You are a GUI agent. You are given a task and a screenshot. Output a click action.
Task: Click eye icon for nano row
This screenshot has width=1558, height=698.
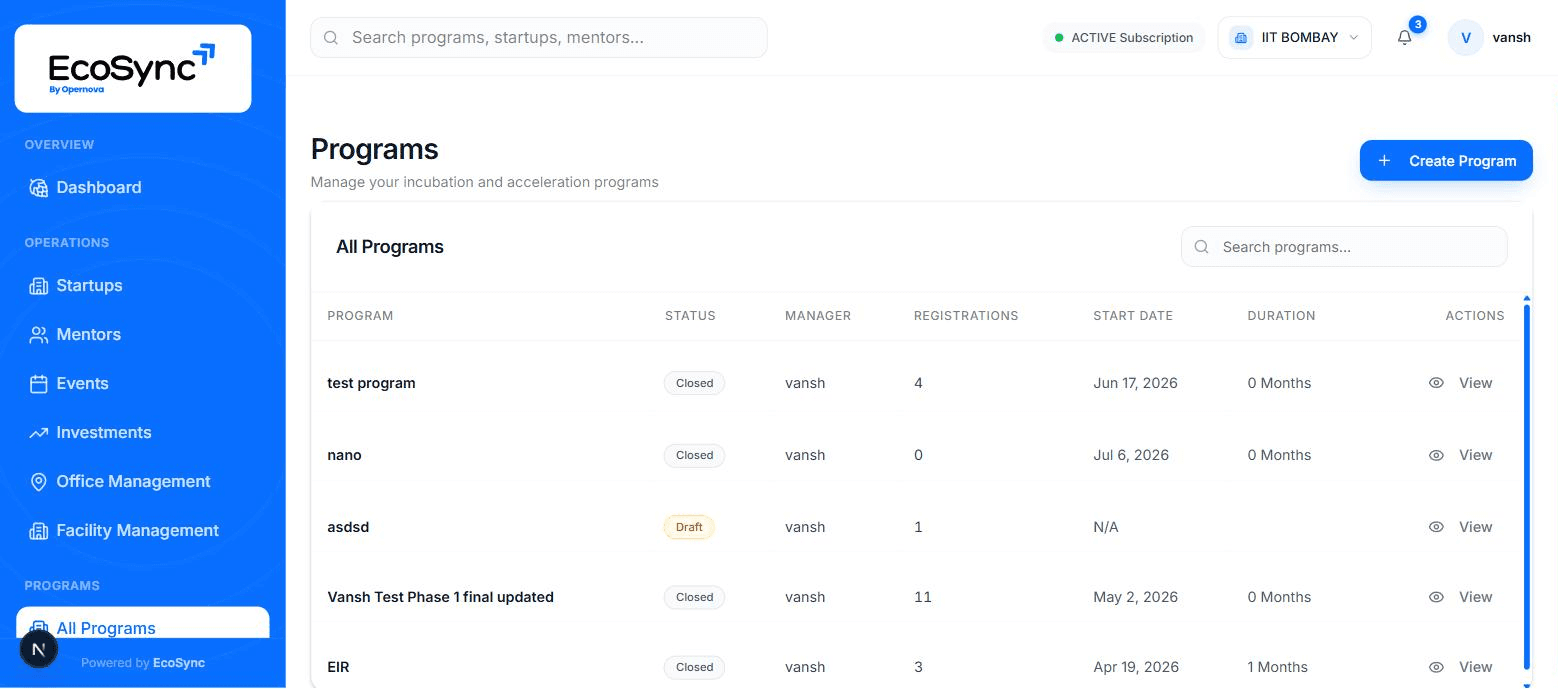(x=1436, y=455)
